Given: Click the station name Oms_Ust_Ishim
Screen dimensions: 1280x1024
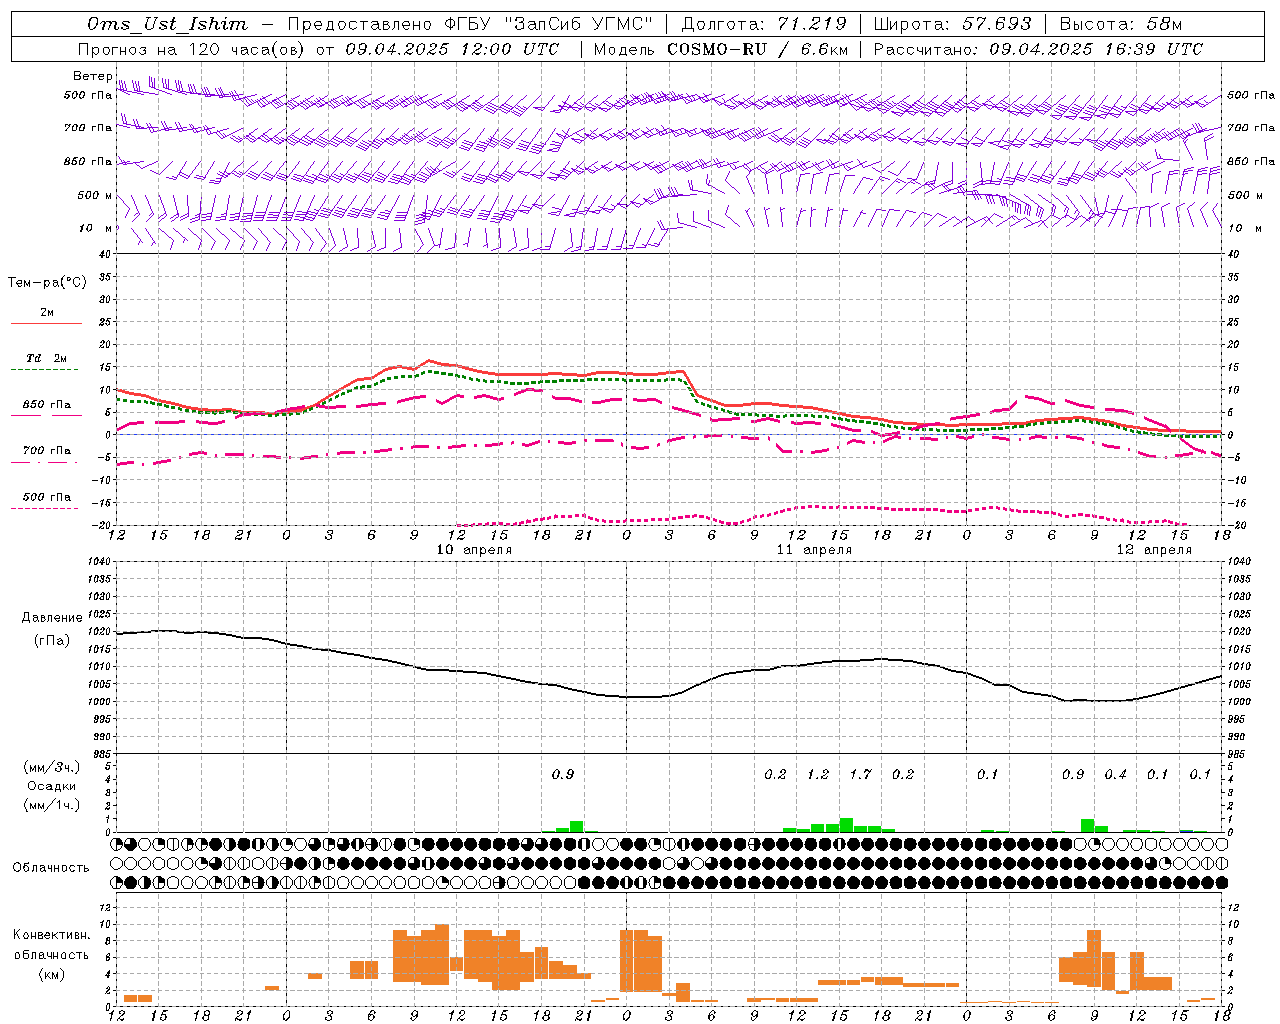Looking at the screenshot, I should (x=167, y=24).
